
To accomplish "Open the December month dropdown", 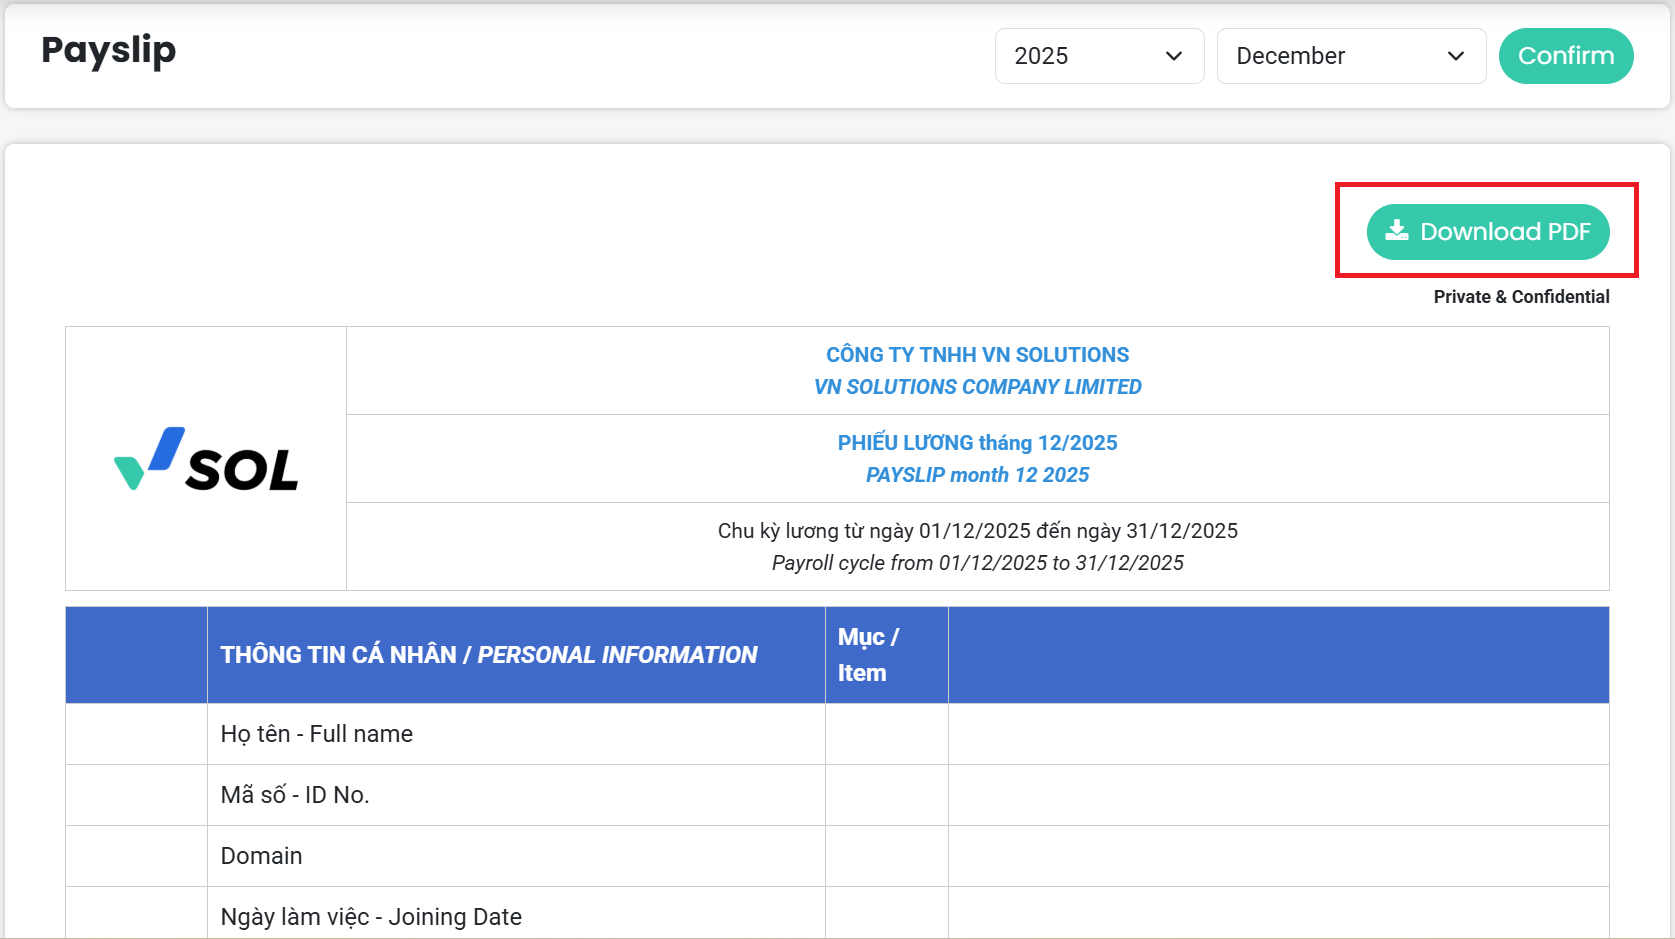I will click(1350, 56).
